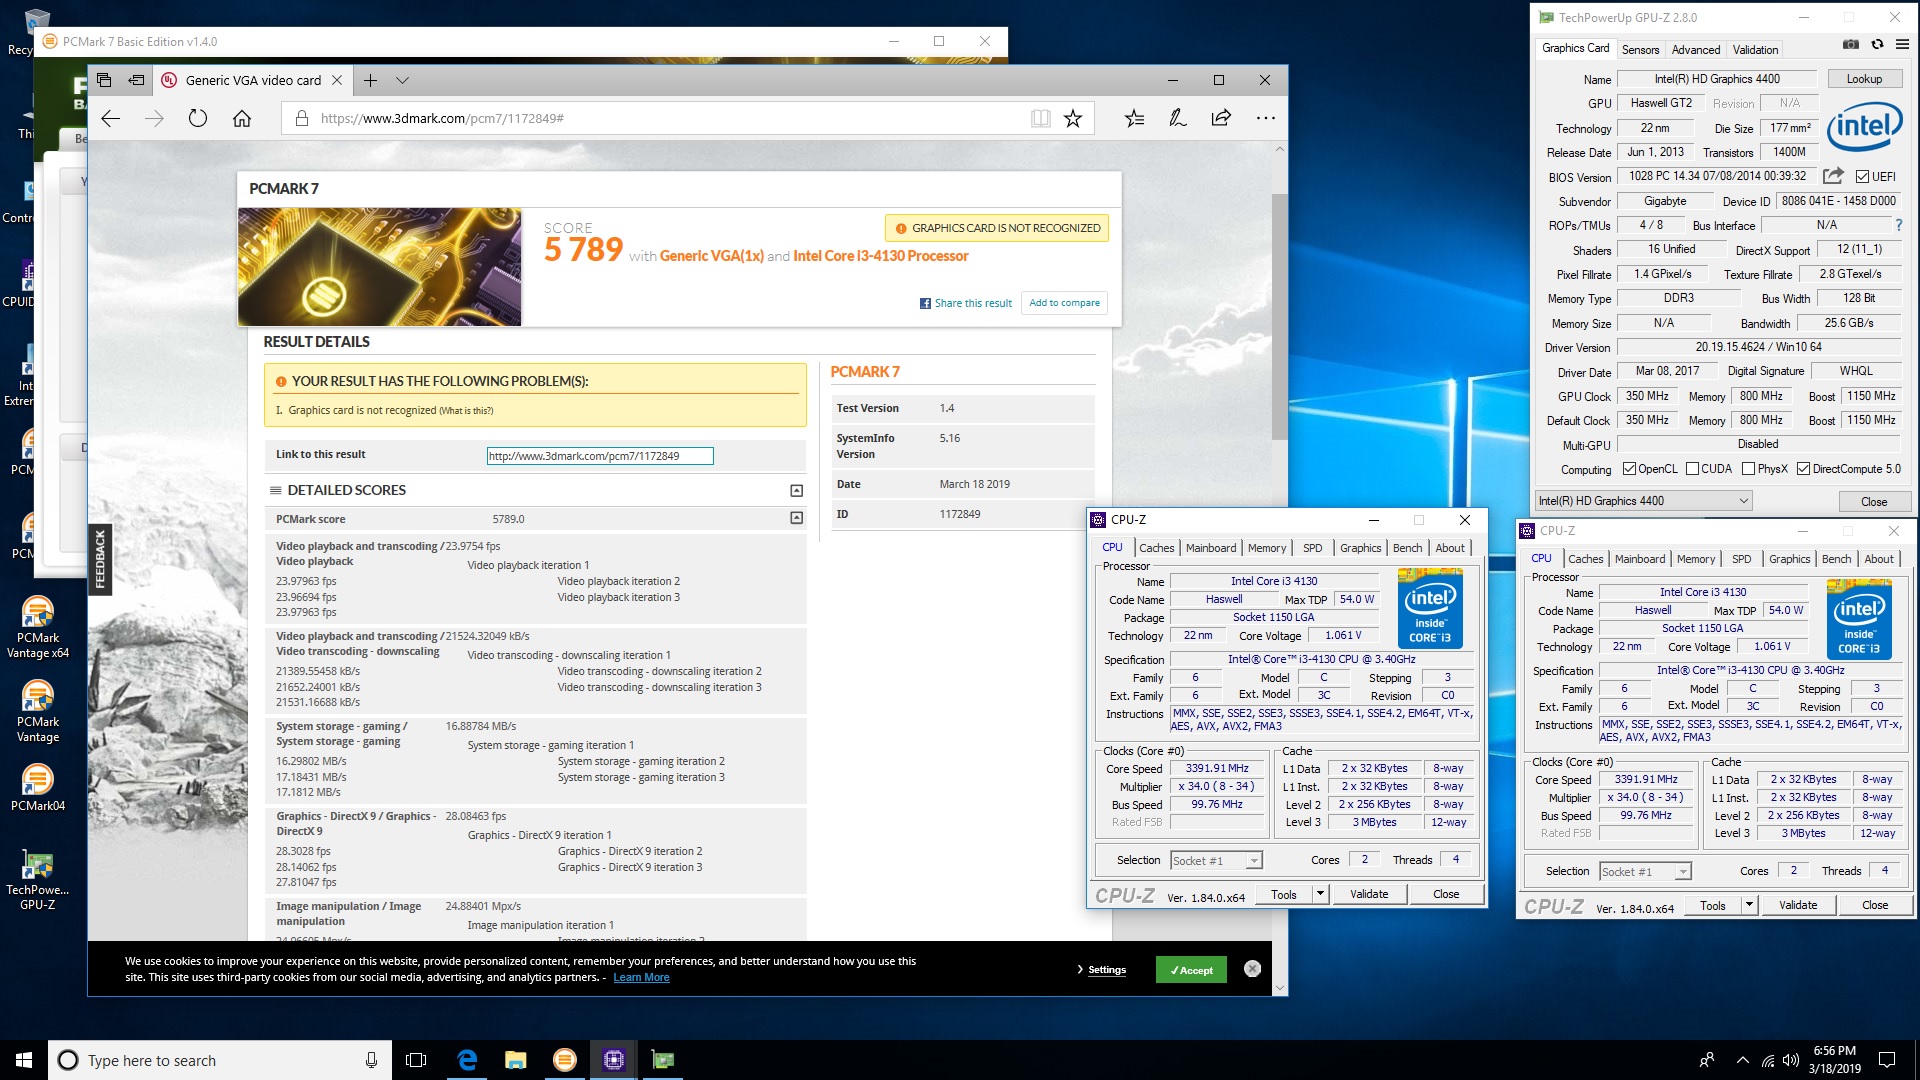Click the result link URL field

tap(600, 456)
